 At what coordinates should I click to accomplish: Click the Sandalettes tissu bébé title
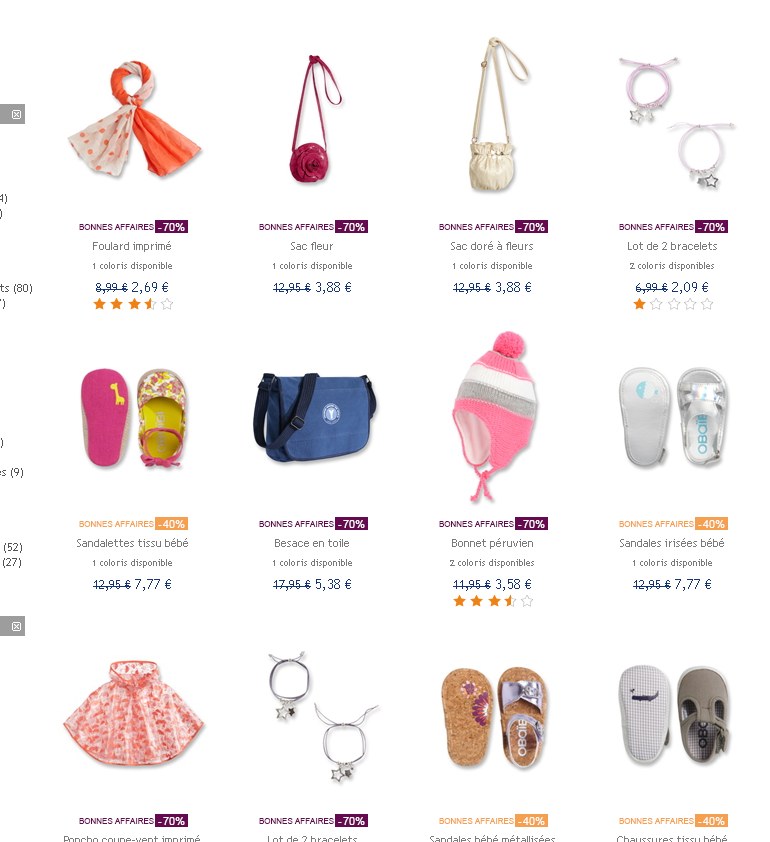(132, 543)
